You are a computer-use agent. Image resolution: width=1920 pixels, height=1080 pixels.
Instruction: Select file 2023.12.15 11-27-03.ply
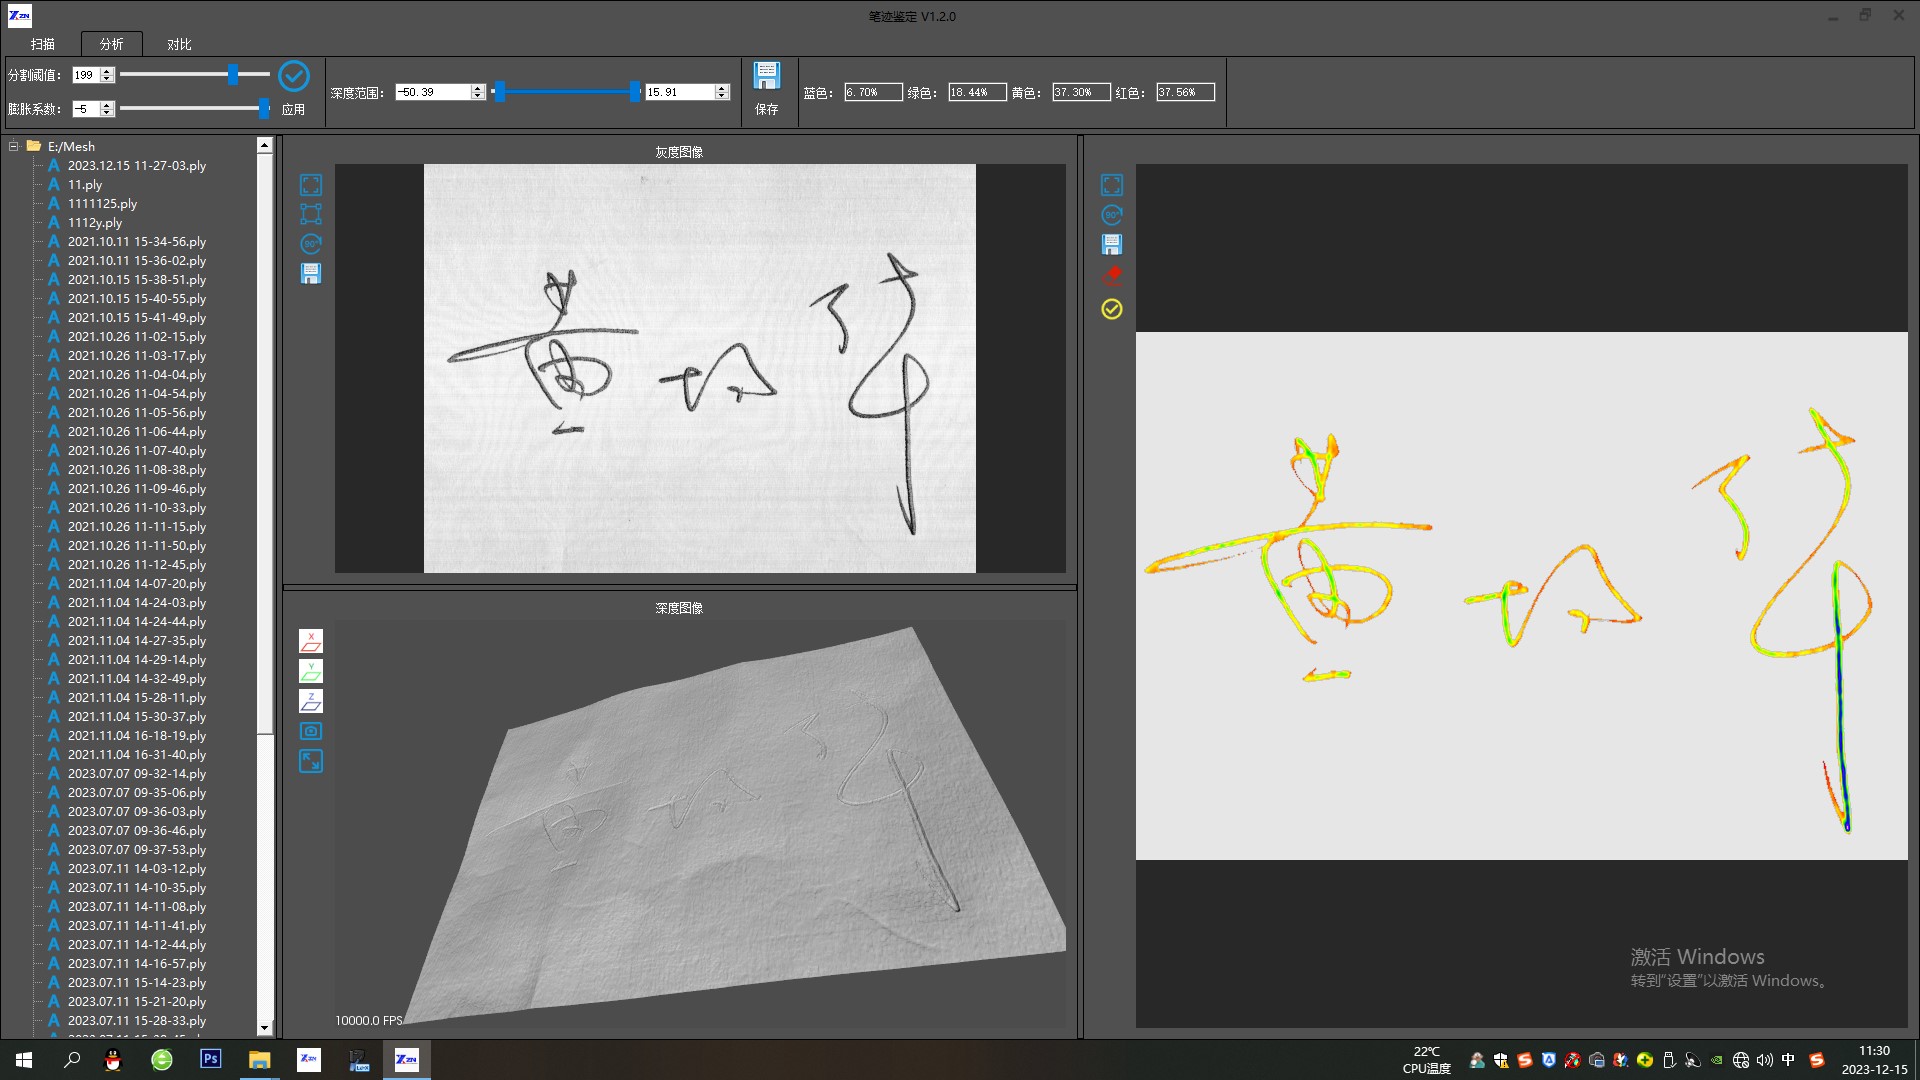[137, 166]
